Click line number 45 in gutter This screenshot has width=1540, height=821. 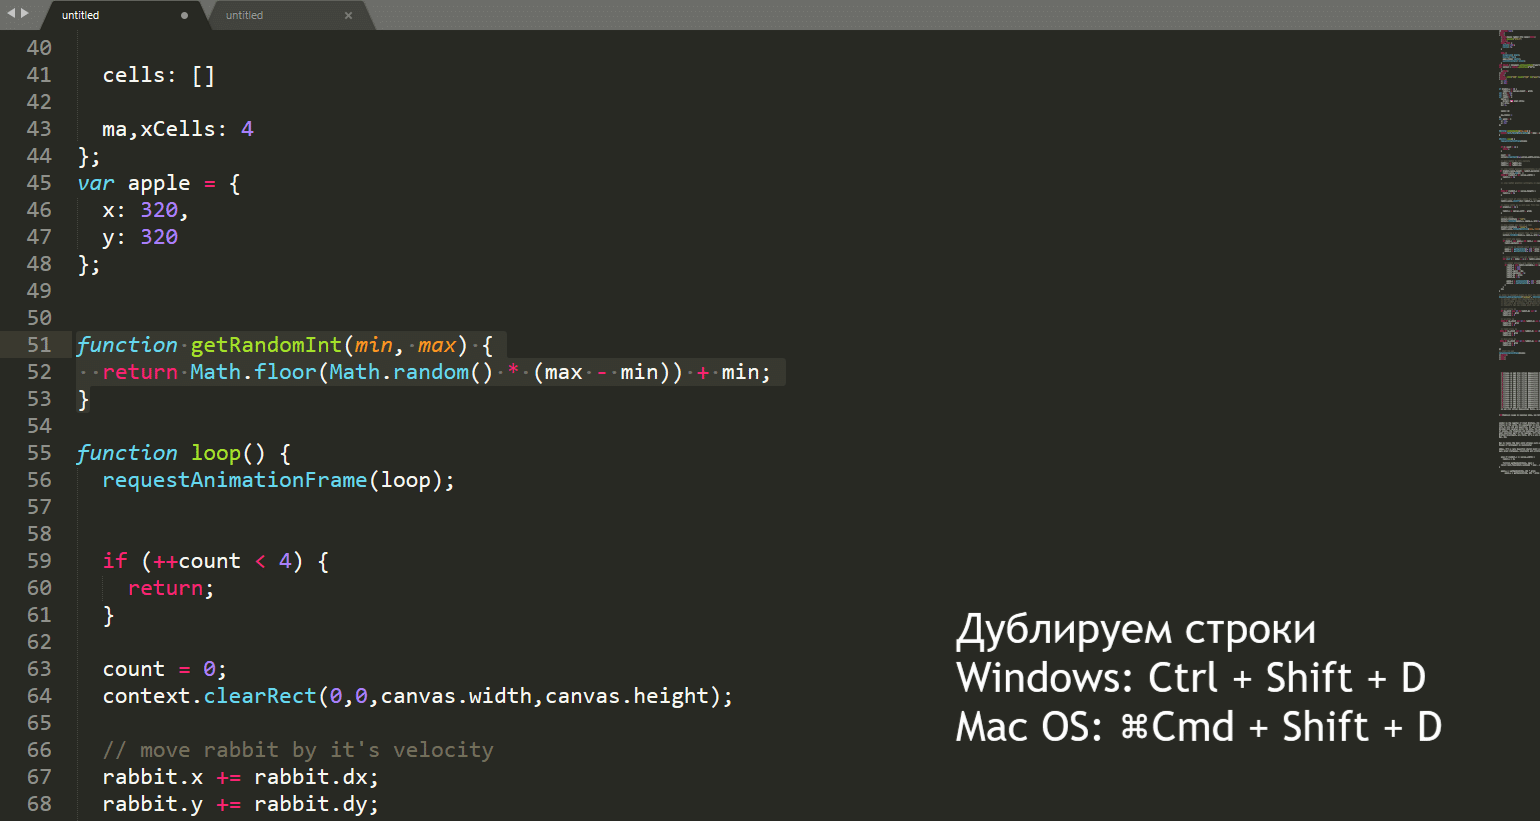39,183
